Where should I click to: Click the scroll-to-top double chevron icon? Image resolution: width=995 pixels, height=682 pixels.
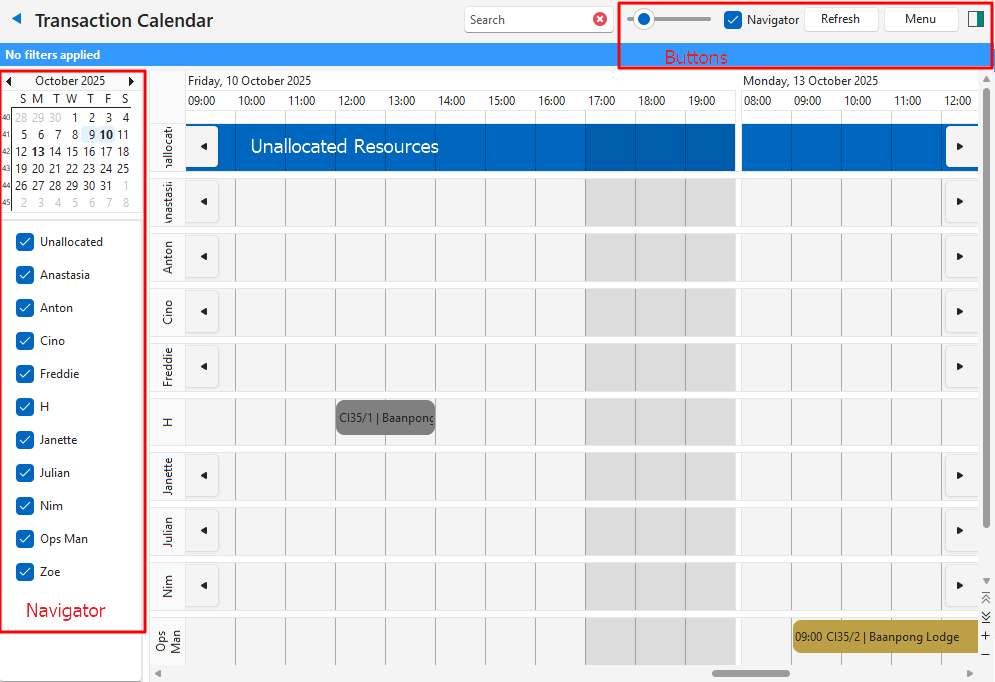click(986, 598)
